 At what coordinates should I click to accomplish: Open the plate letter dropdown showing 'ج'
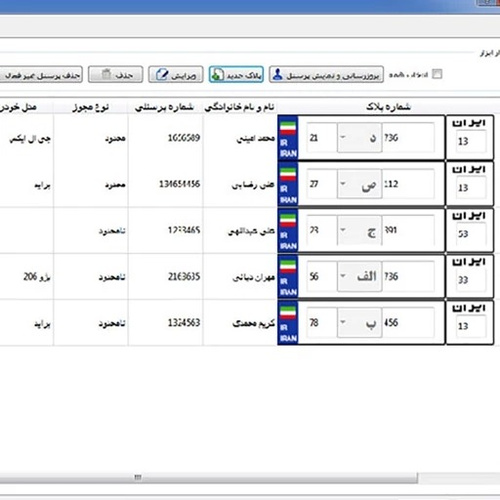coord(360,230)
